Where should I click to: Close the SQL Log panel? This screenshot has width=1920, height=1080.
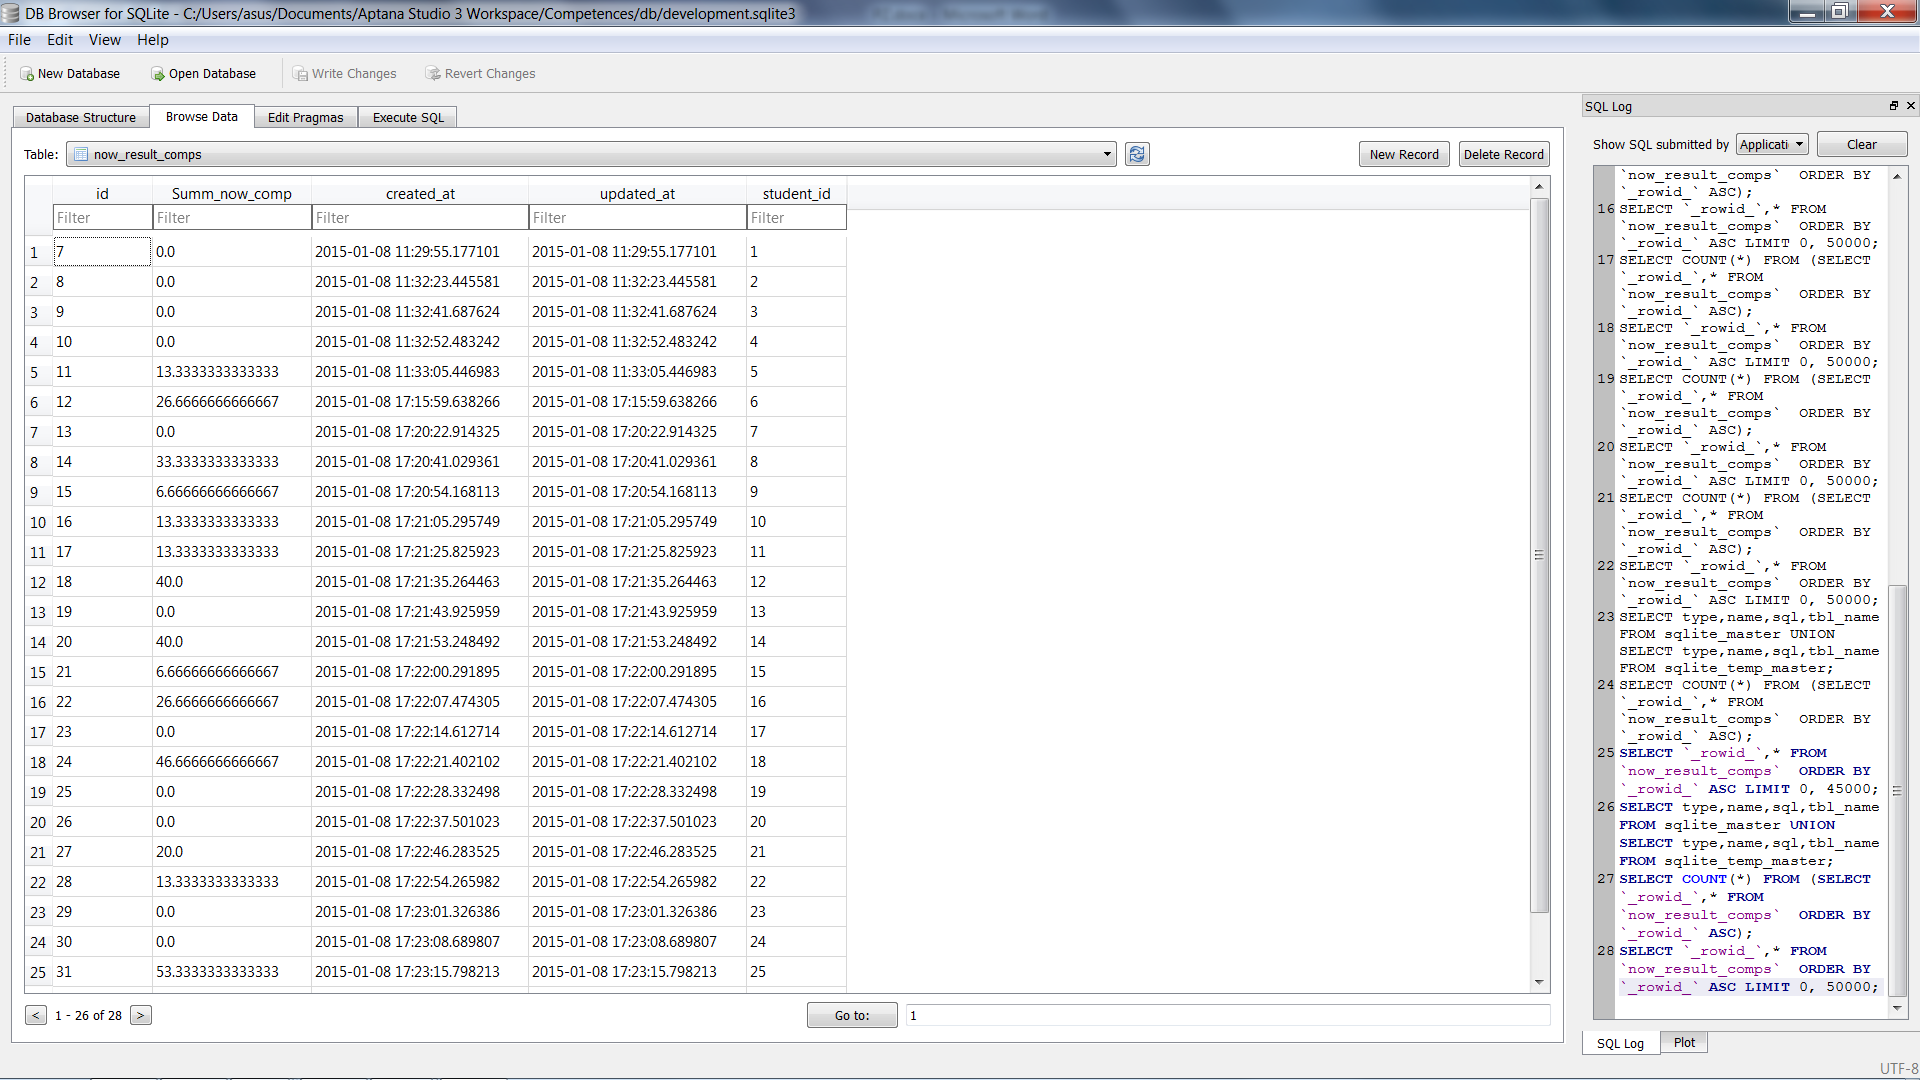point(1910,106)
